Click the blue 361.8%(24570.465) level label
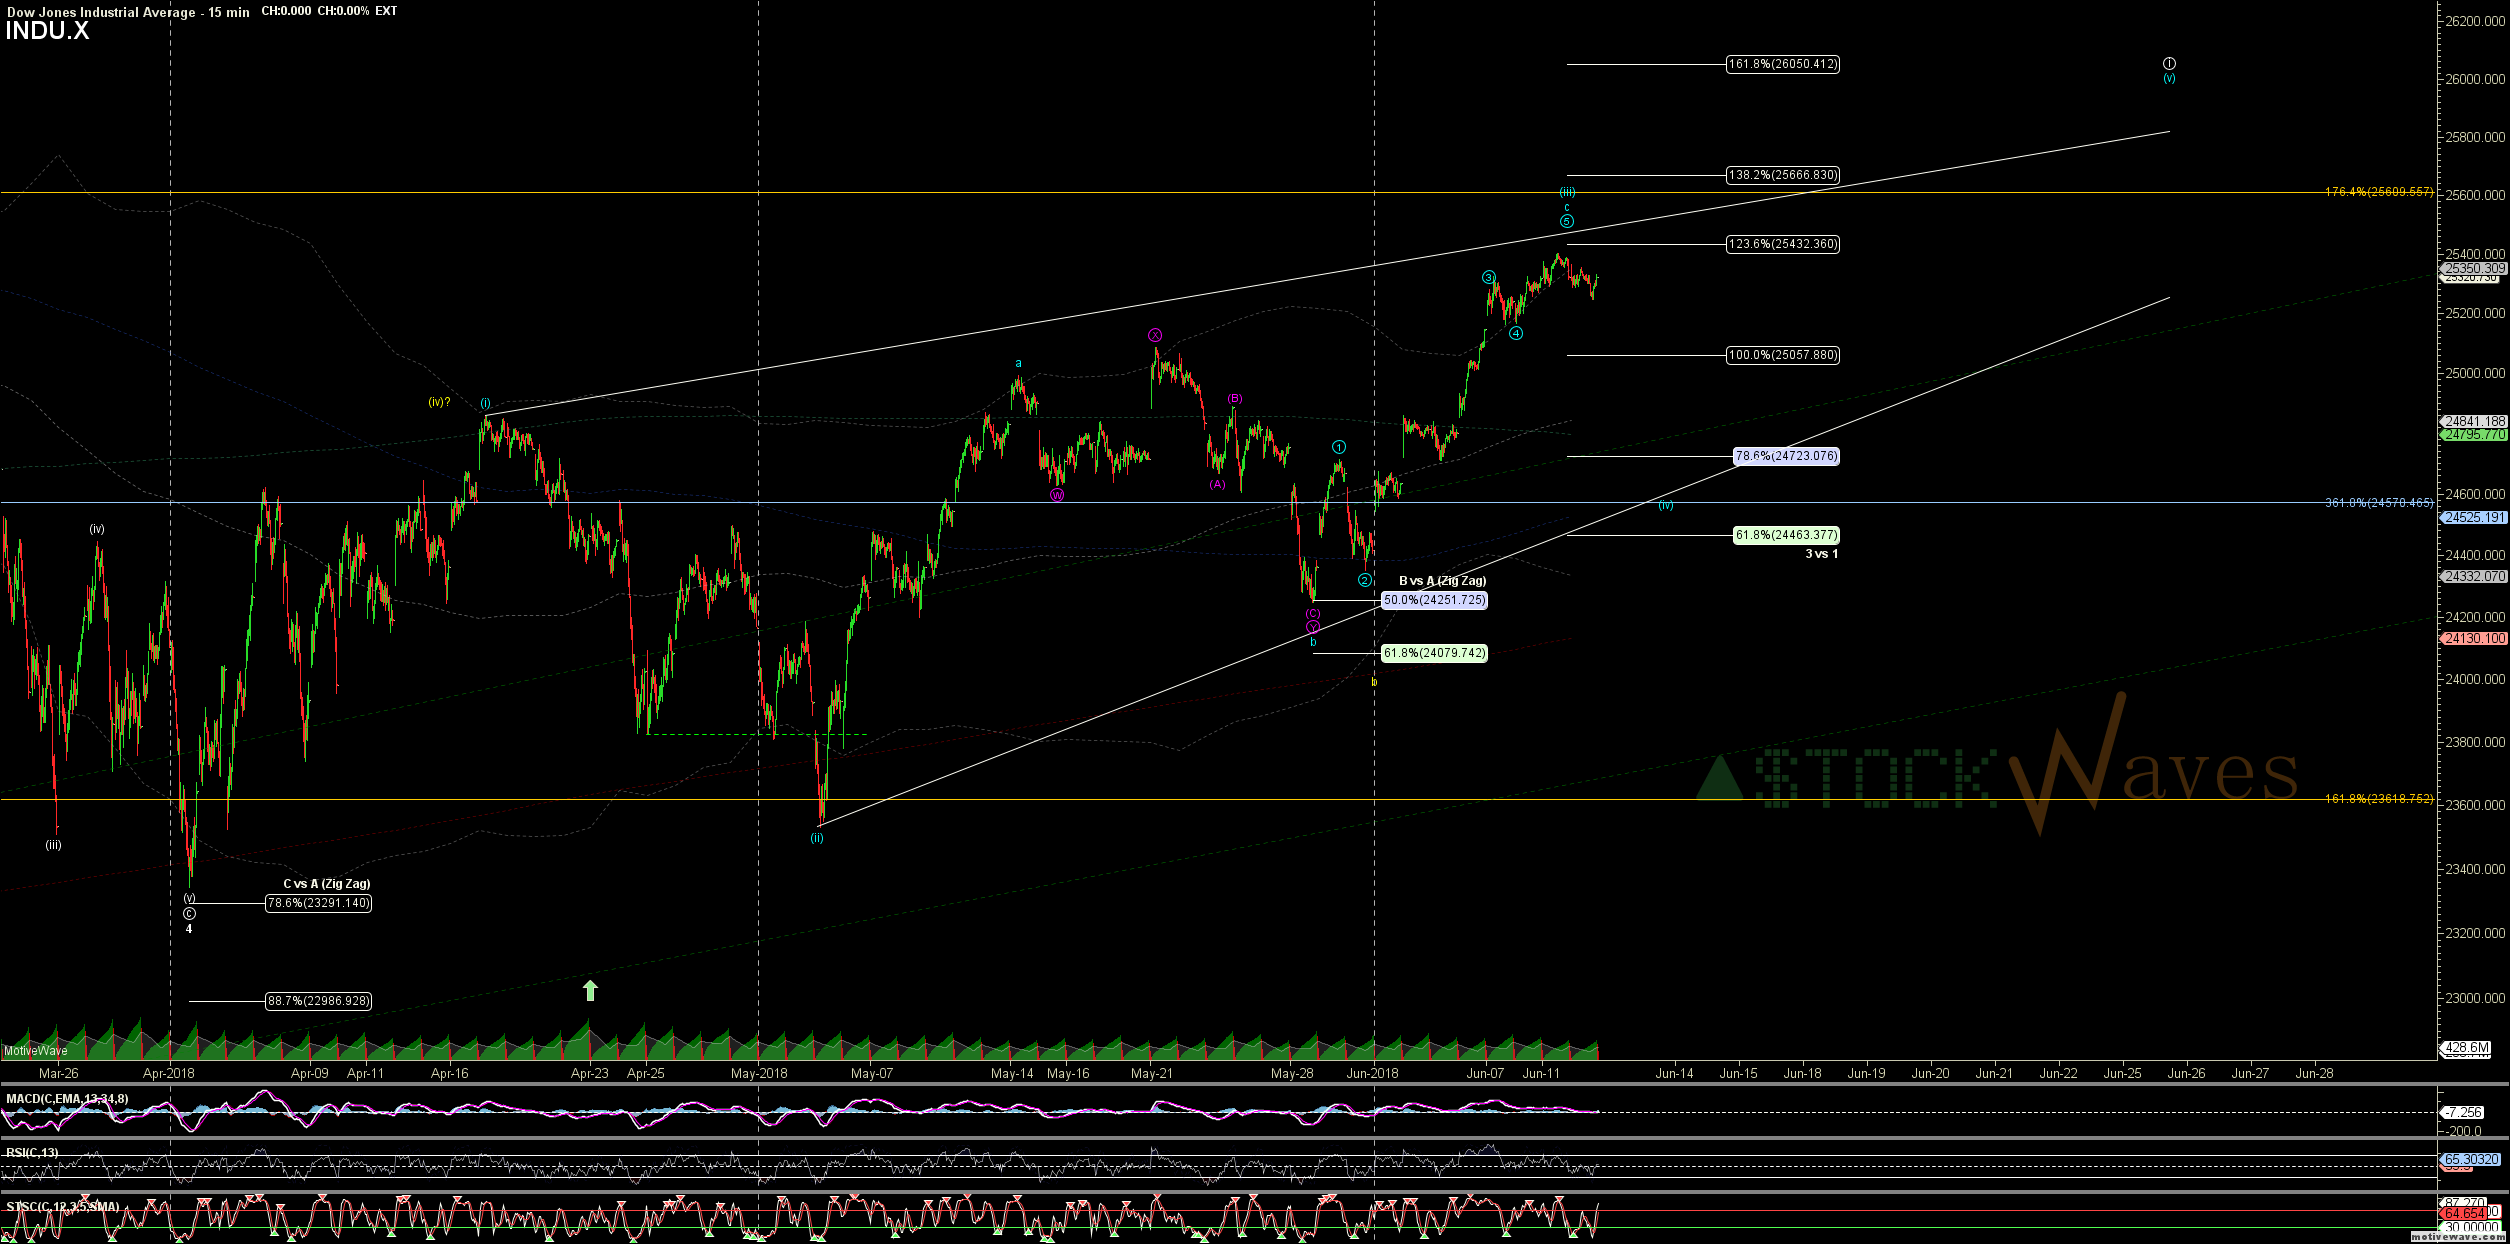2510x1244 pixels. pyautogui.click(x=2379, y=503)
